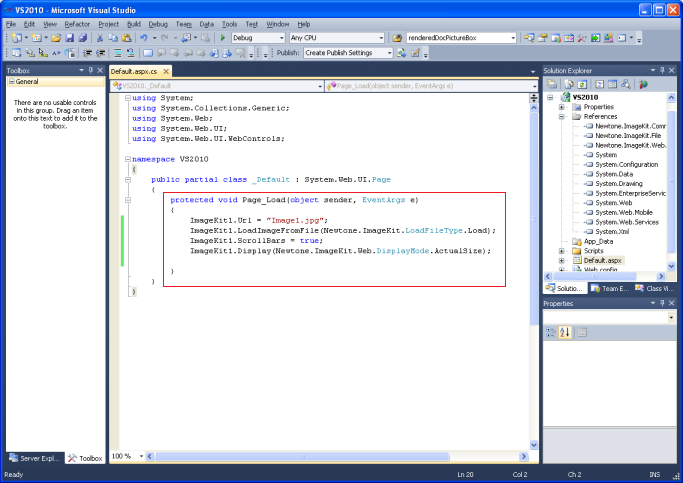Collapse the General group in Toolbox
Image resolution: width=683 pixels, height=483 pixels.
point(12,82)
